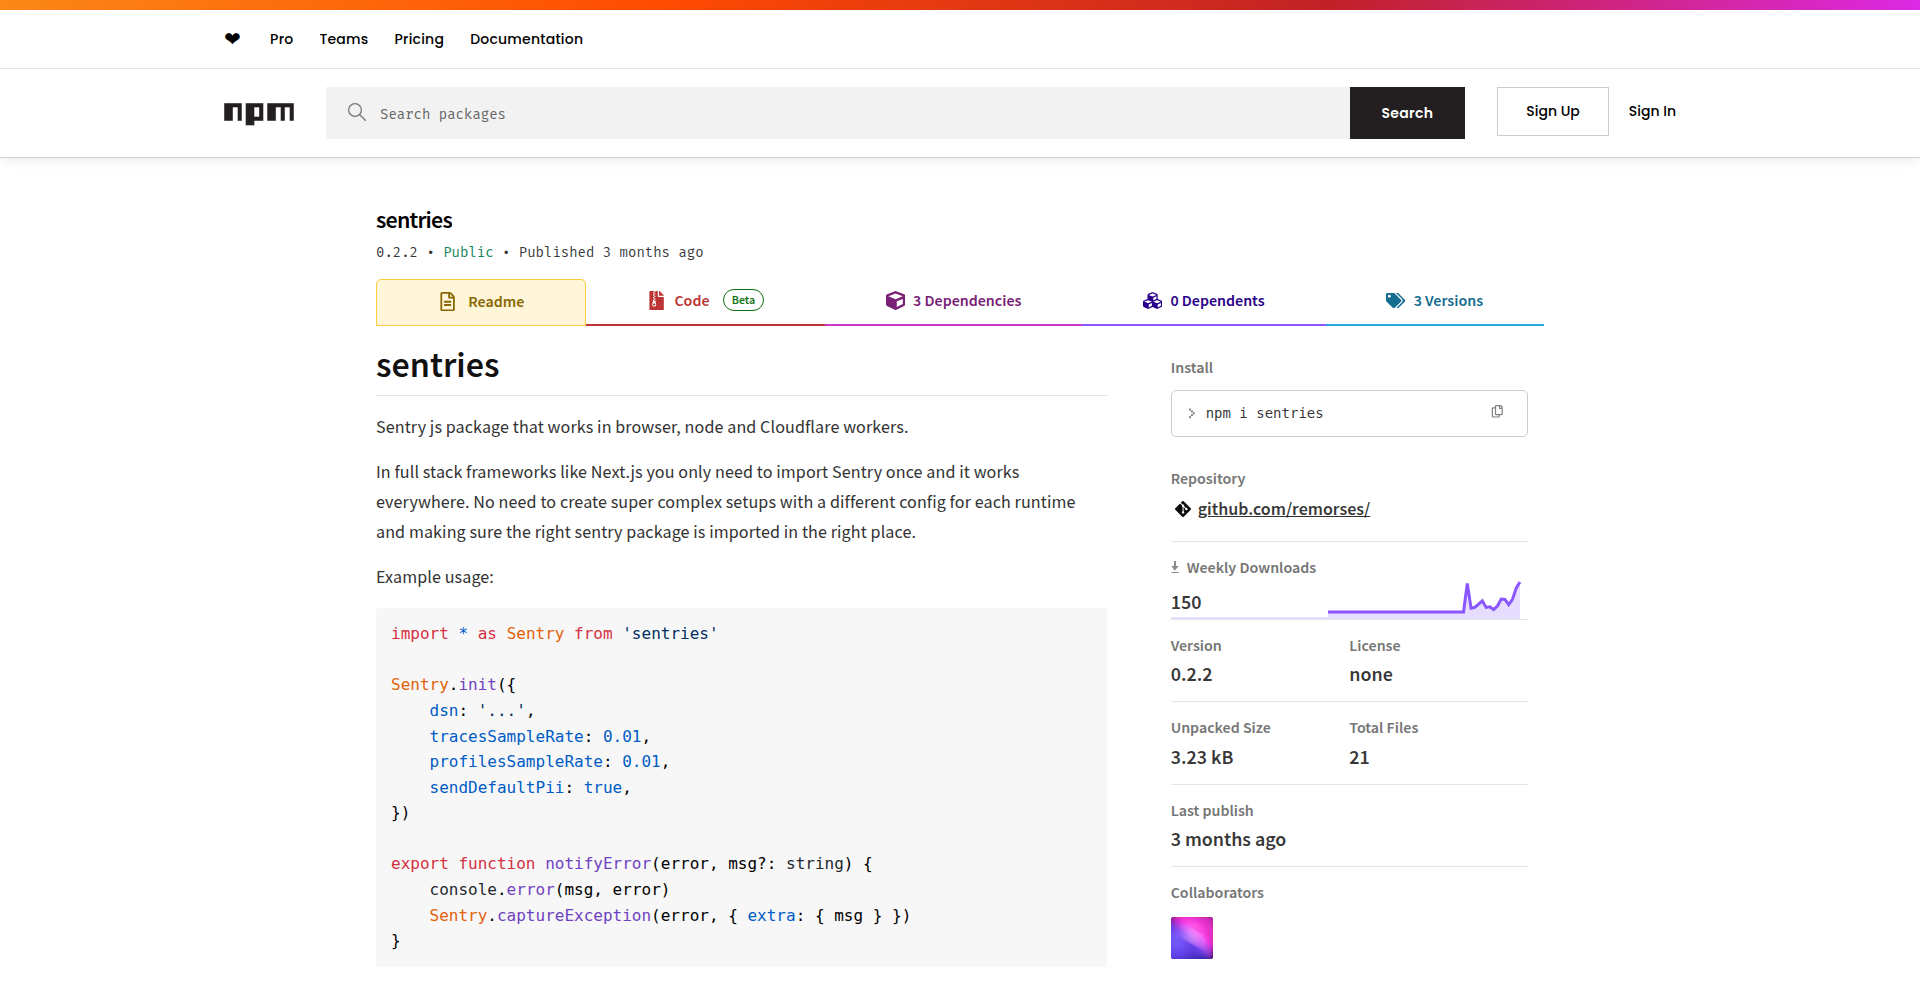1920x993 pixels.
Task: Click the 'profilesSampleRate' code line
Action: pyautogui.click(x=549, y=761)
